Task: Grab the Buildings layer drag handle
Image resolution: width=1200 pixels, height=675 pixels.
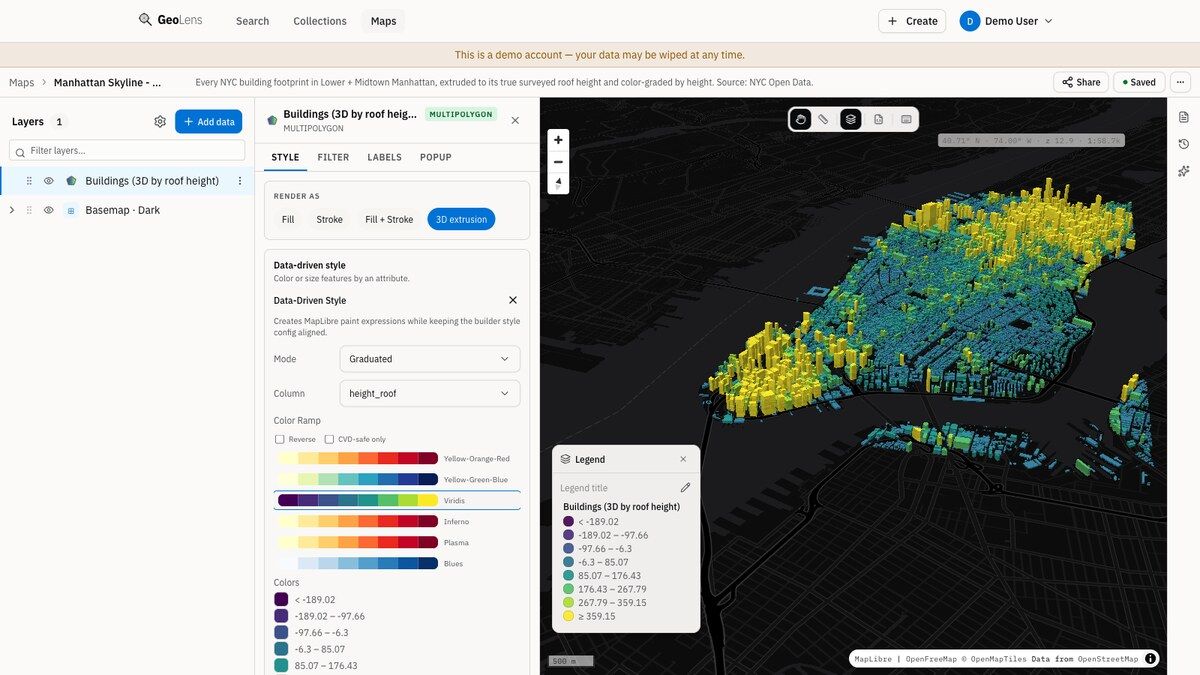Action: [x=29, y=181]
